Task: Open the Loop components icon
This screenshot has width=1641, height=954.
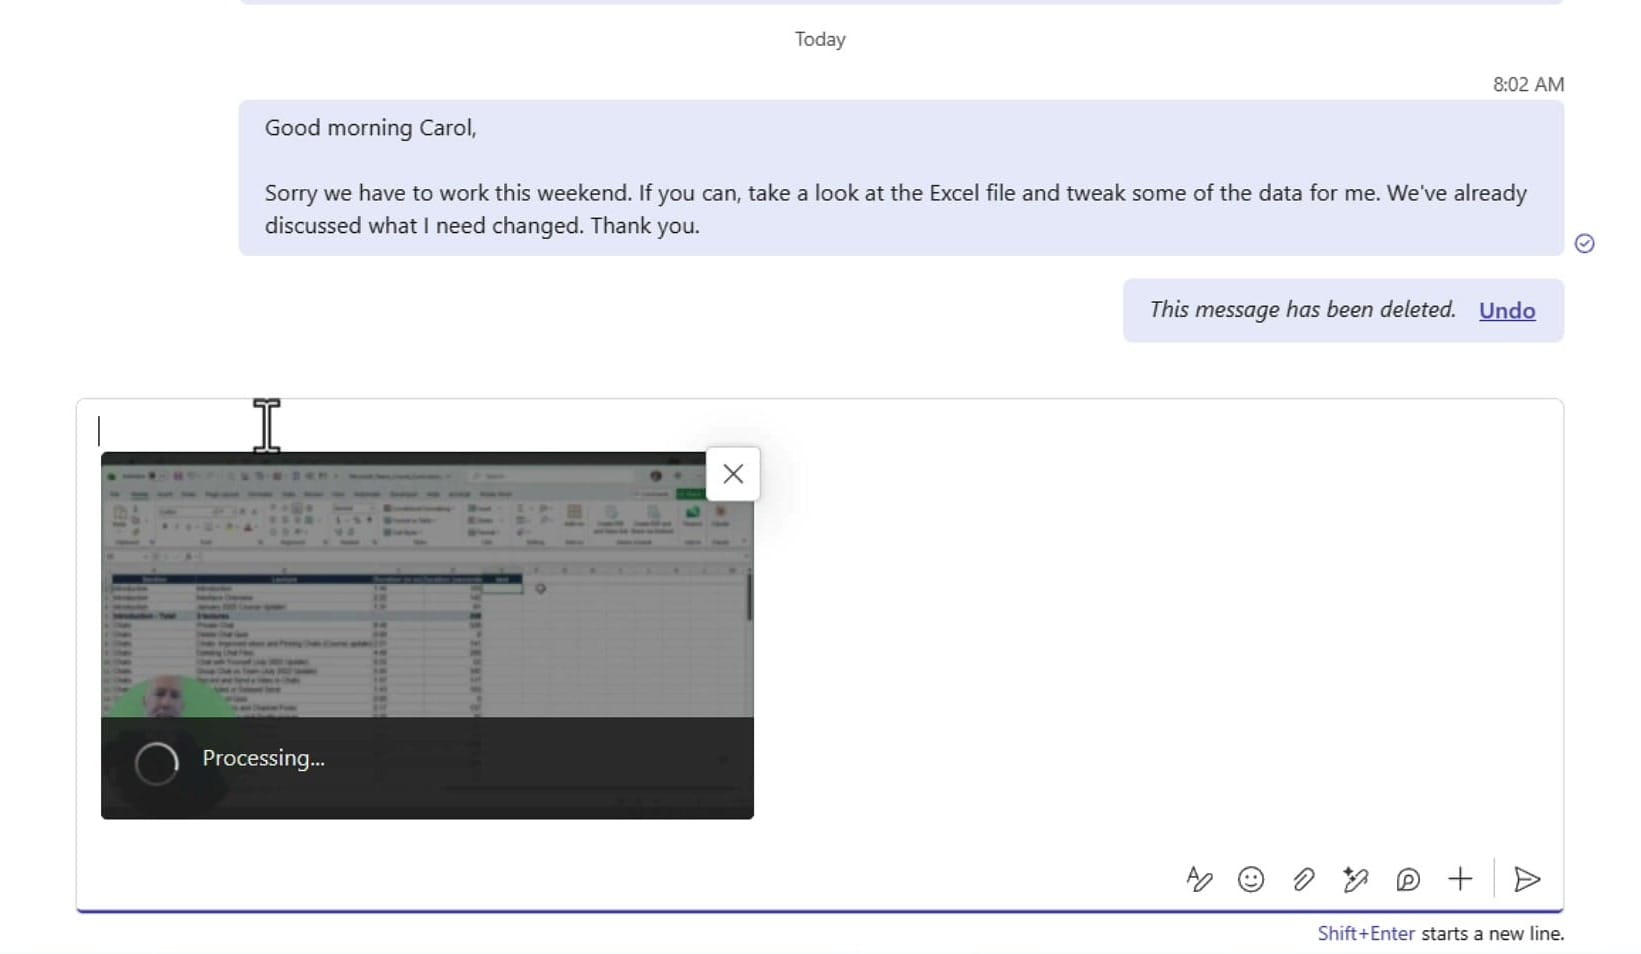Action: (1408, 879)
